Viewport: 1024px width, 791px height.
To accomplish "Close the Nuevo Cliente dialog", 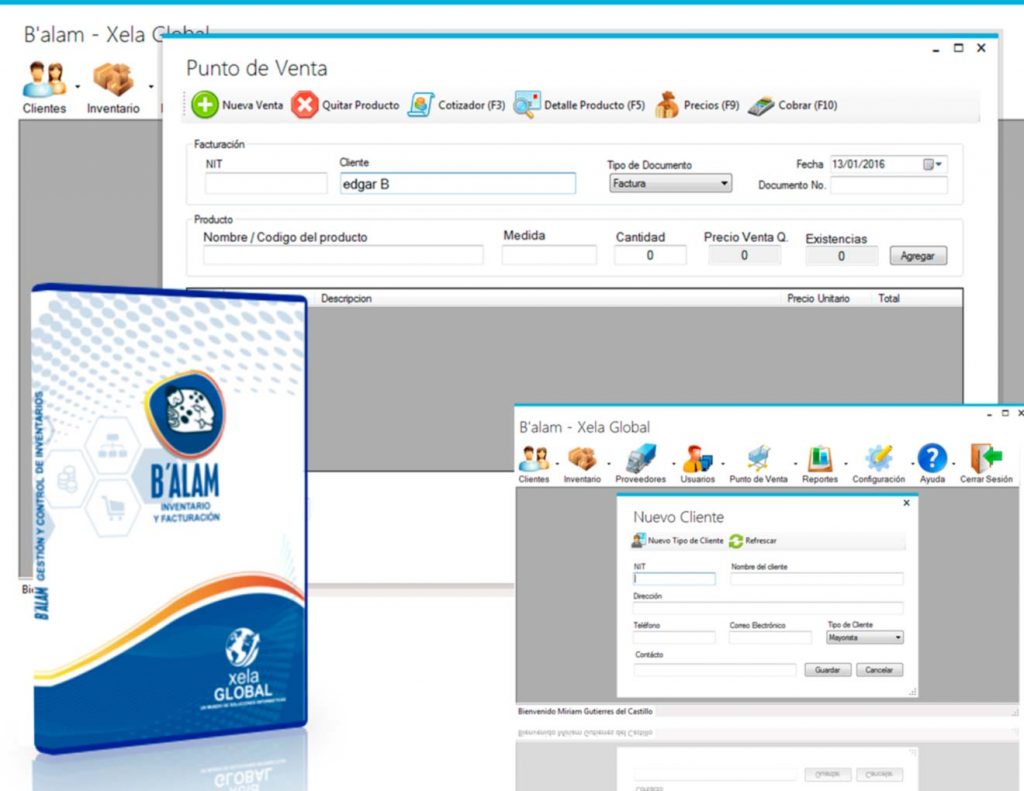I will tap(906, 503).
